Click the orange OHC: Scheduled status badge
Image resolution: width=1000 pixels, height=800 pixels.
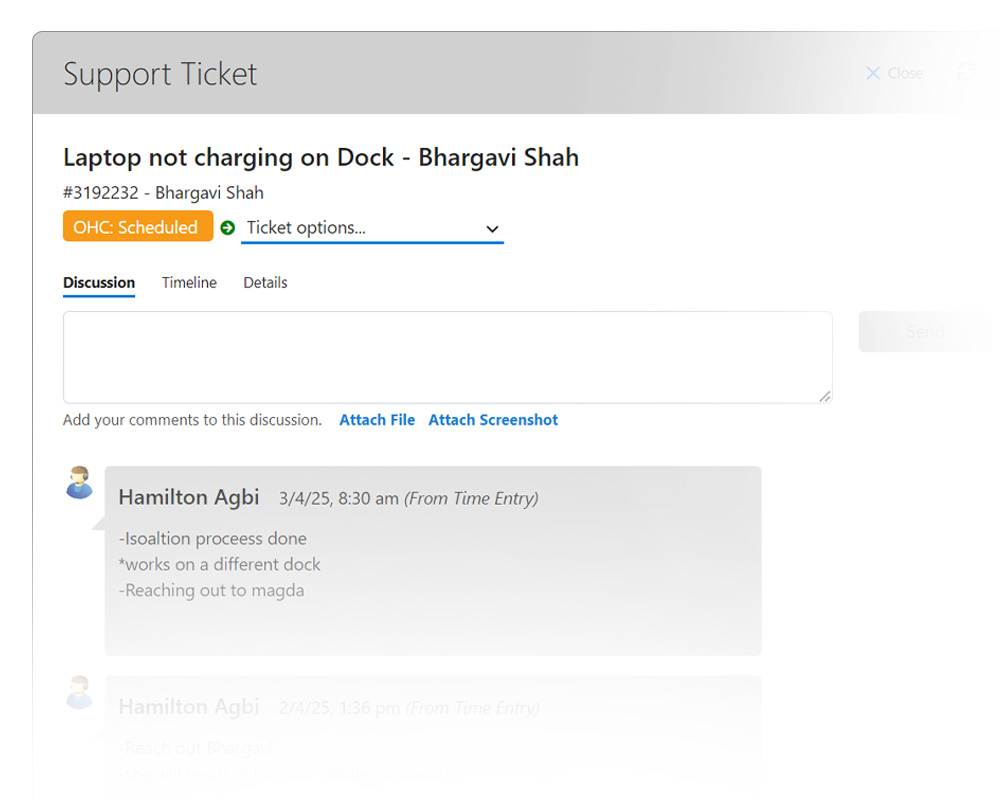click(137, 227)
